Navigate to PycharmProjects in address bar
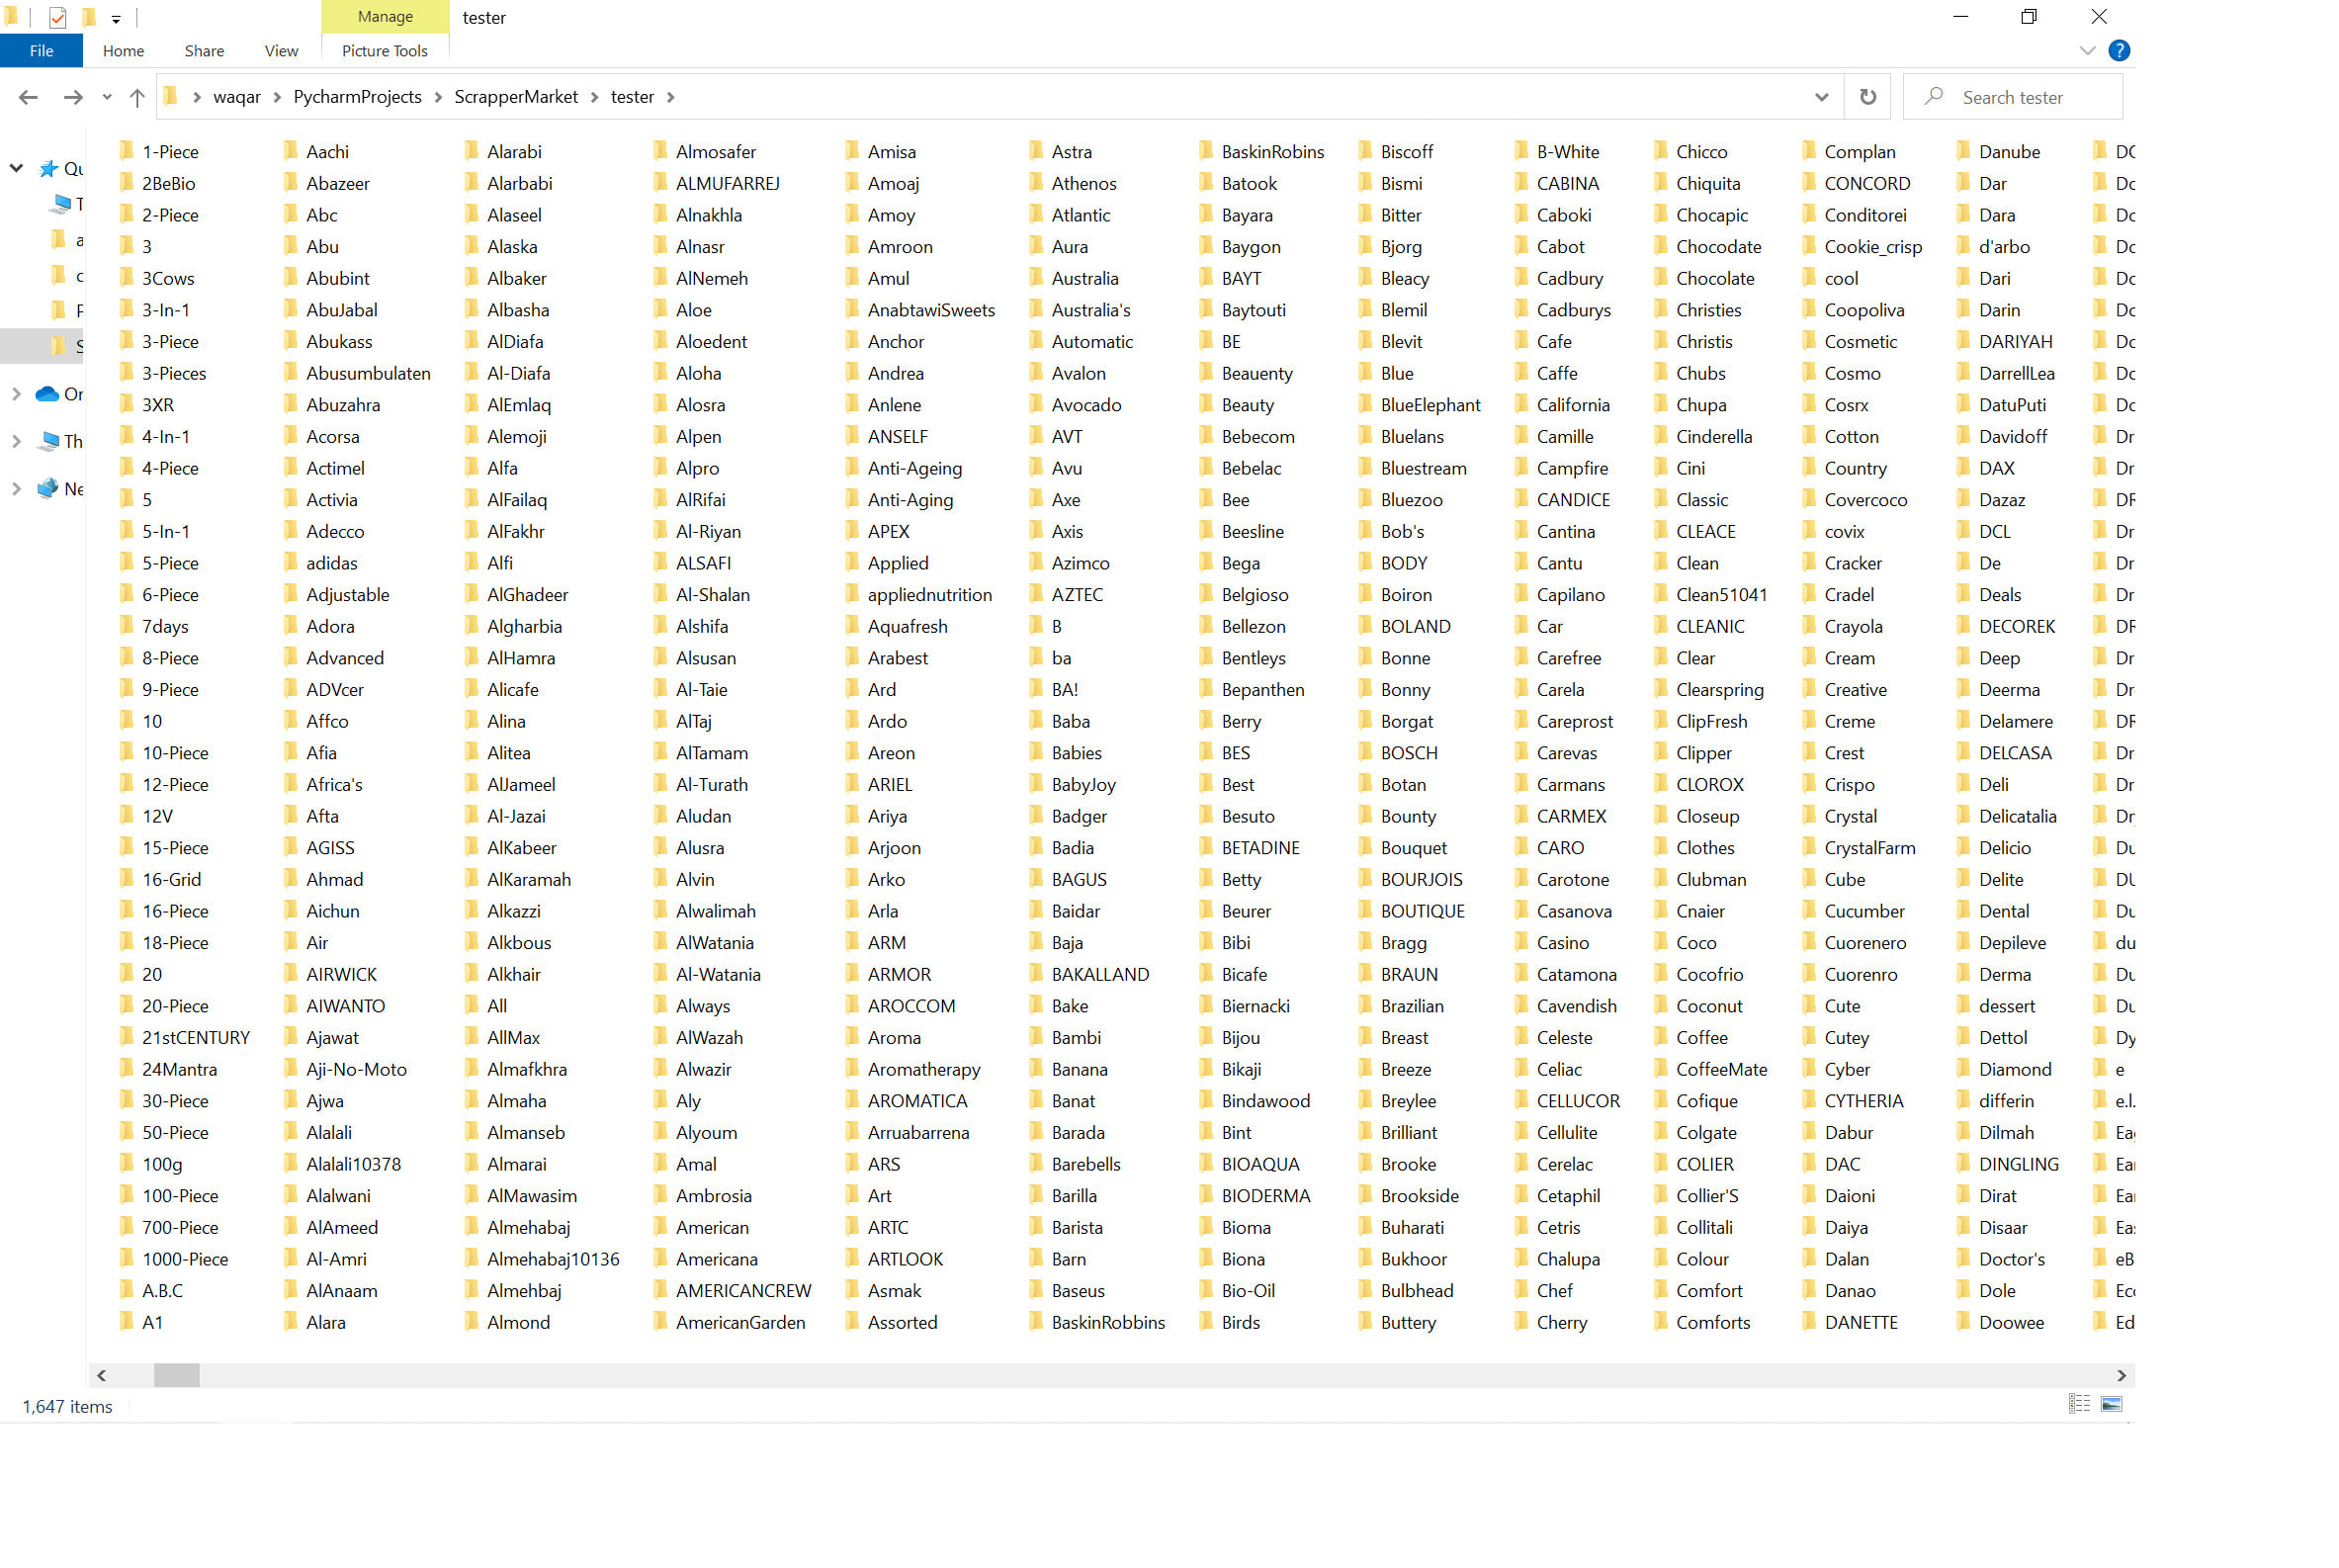 [x=357, y=97]
